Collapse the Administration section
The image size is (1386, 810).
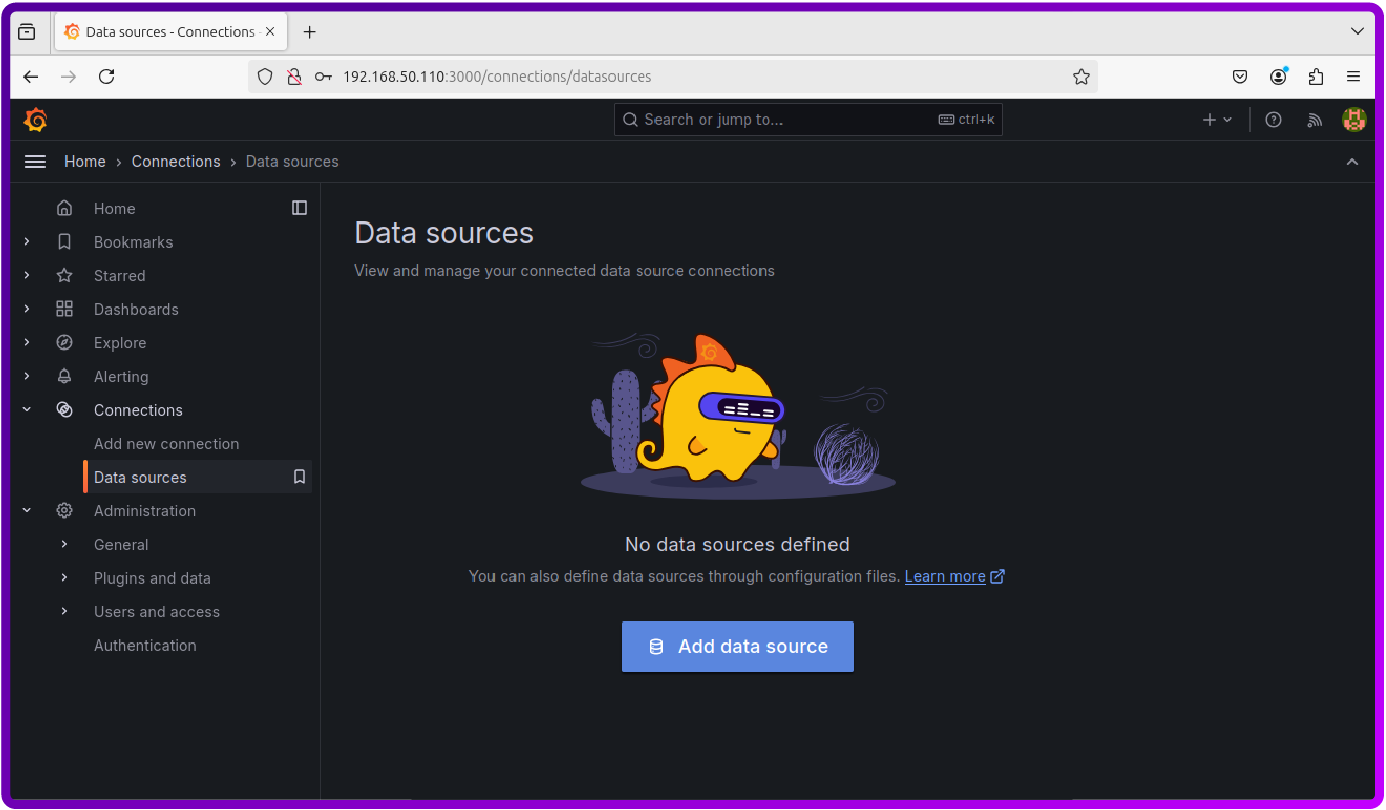(x=26, y=510)
